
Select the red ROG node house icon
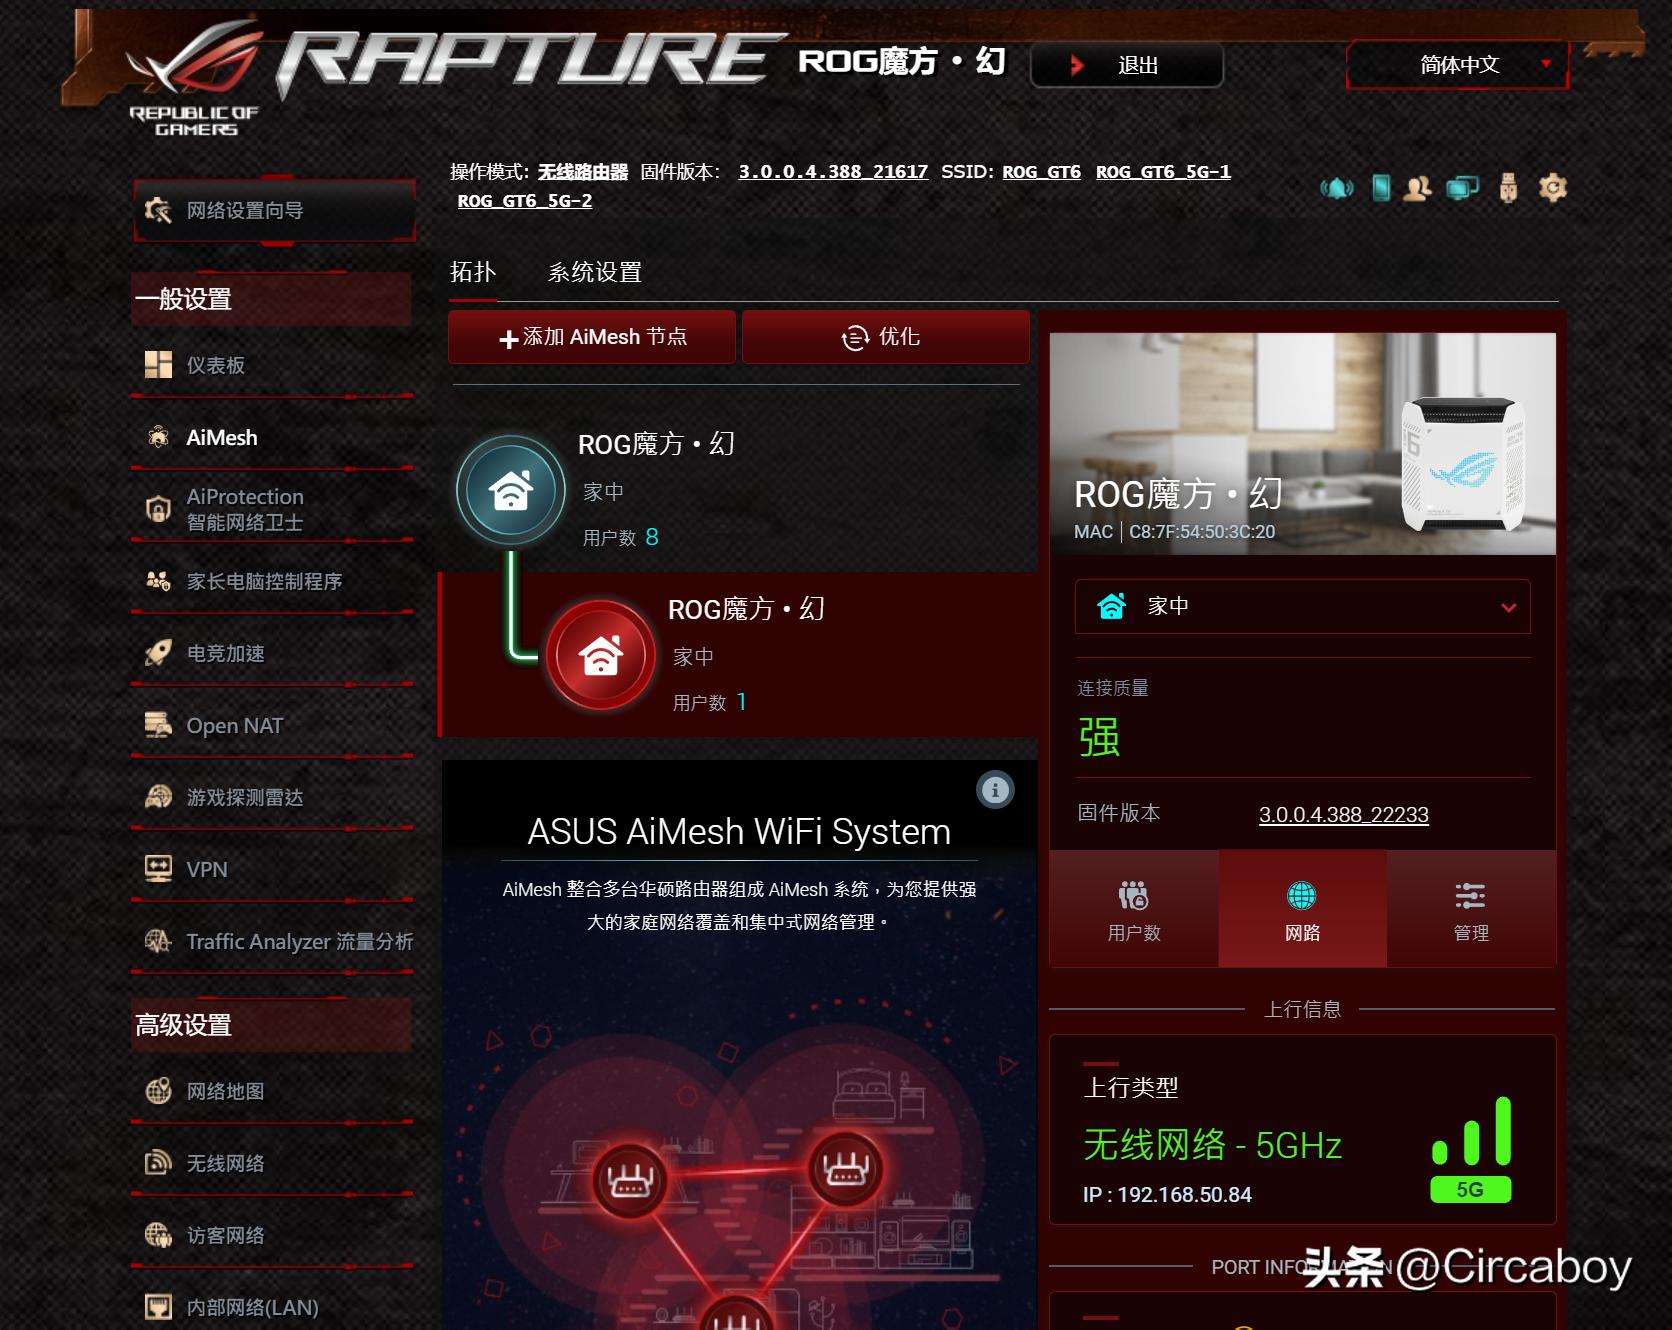tap(601, 656)
